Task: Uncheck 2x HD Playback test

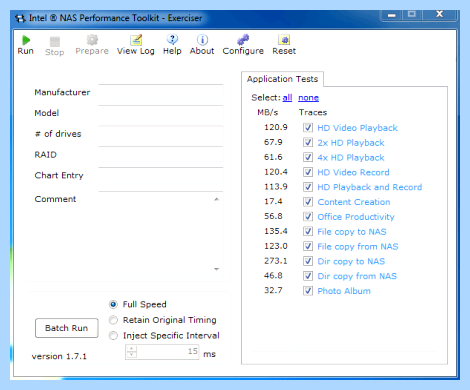Action: tap(308, 142)
